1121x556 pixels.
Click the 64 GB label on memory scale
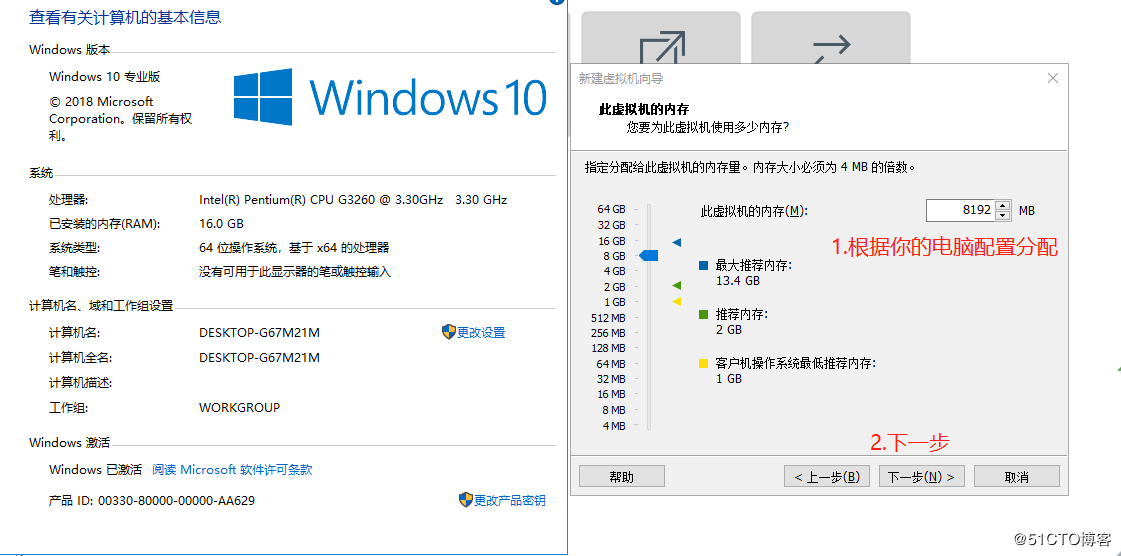point(611,209)
